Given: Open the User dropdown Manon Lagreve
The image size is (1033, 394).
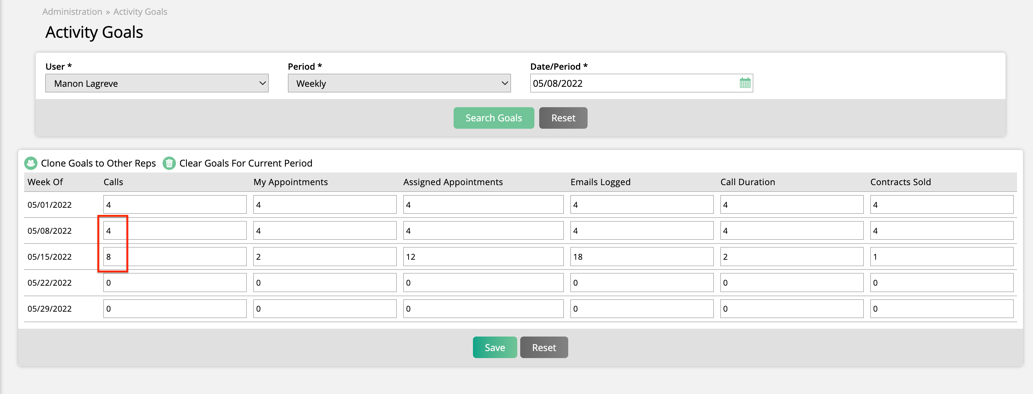Looking at the screenshot, I should (157, 83).
